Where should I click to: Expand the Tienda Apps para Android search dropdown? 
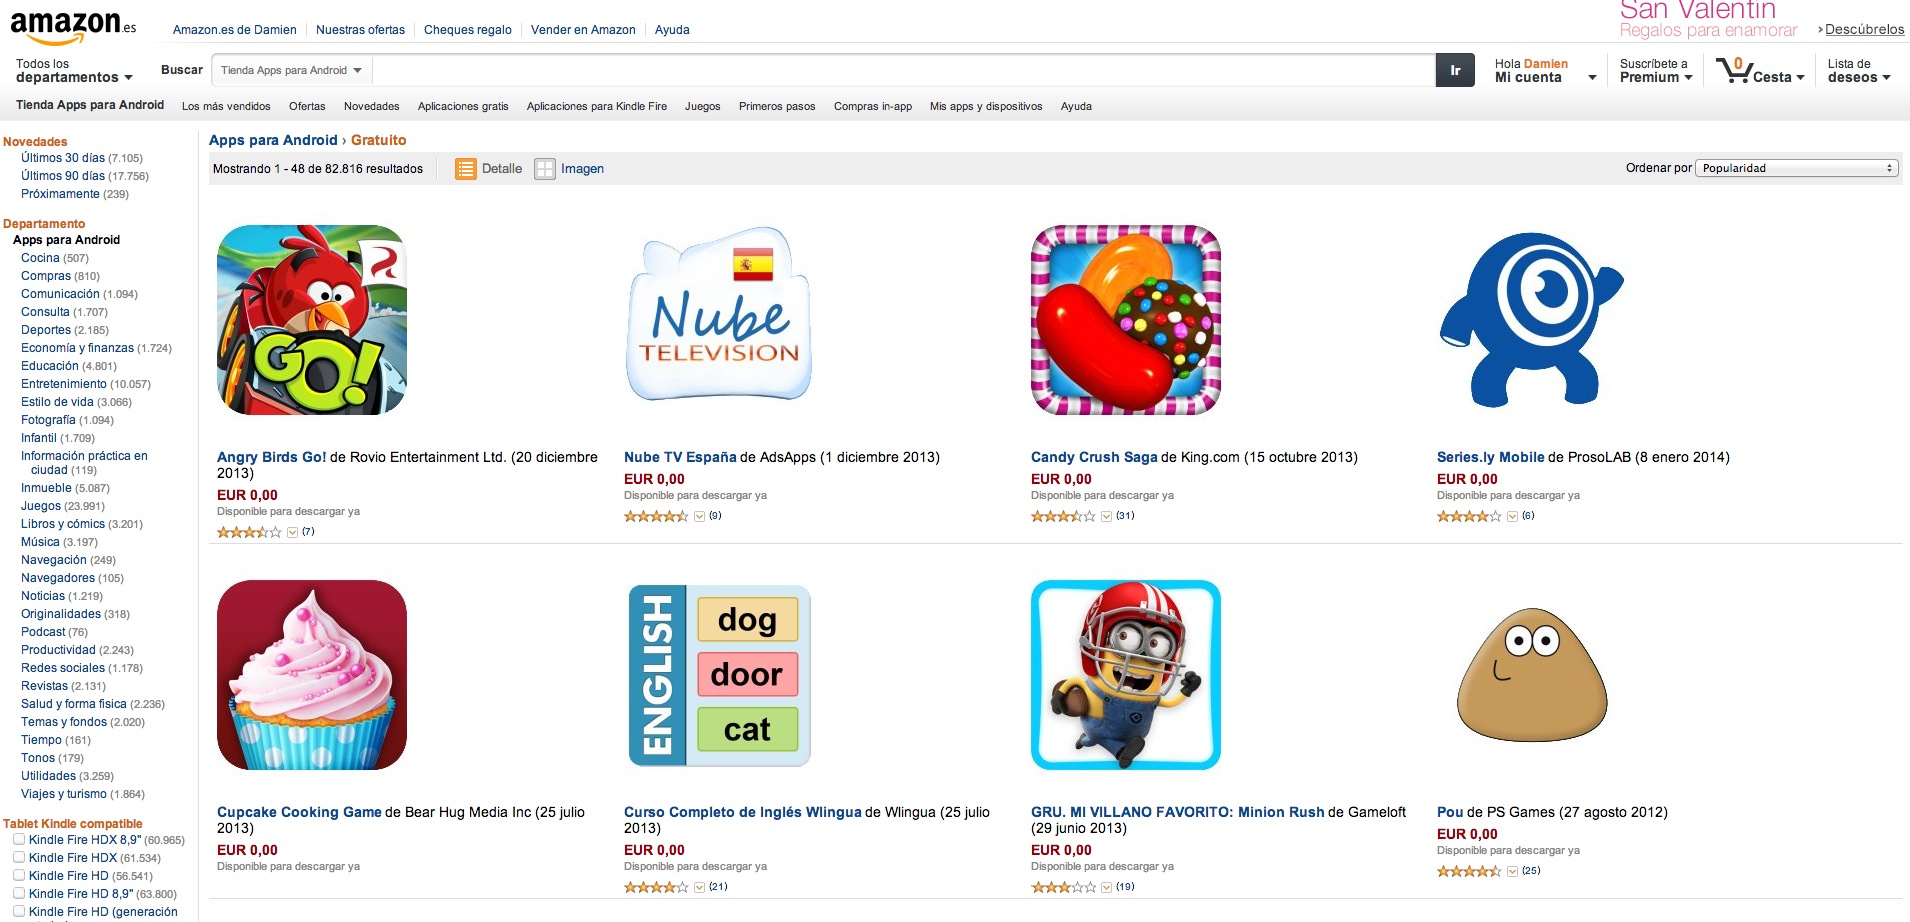(x=290, y=70)
